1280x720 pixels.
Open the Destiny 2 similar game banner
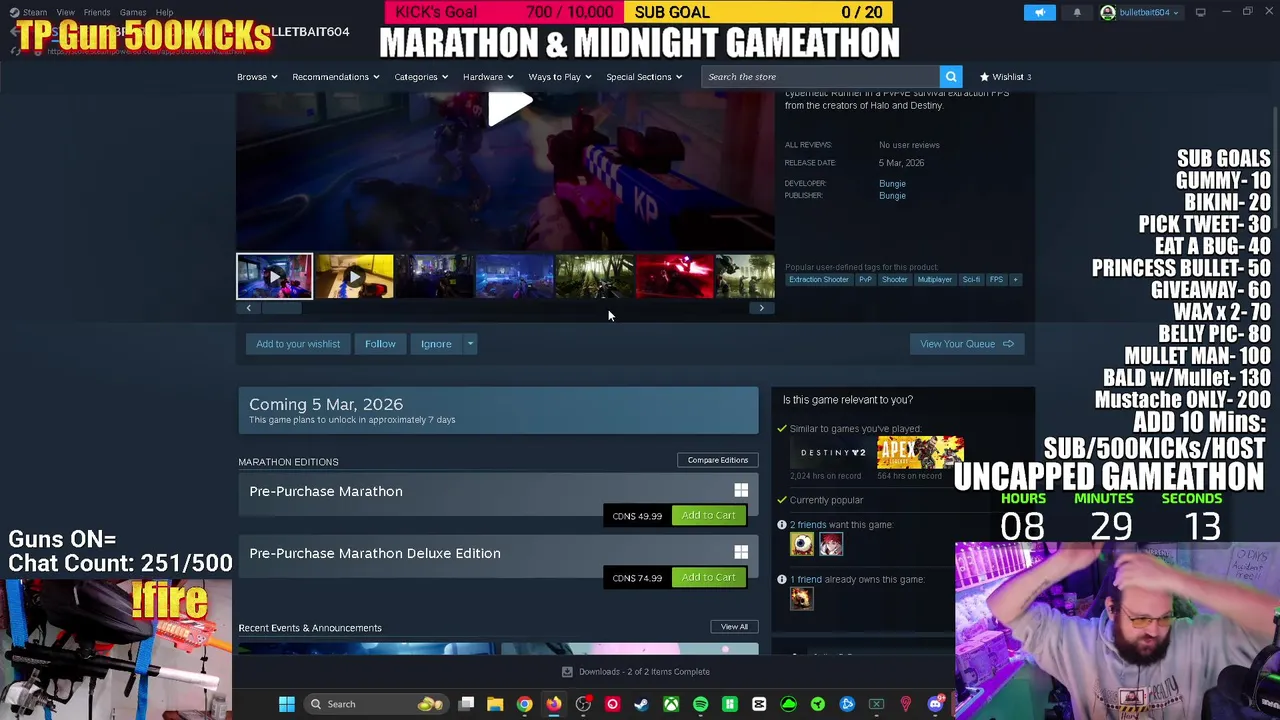(x=833, y=453)
